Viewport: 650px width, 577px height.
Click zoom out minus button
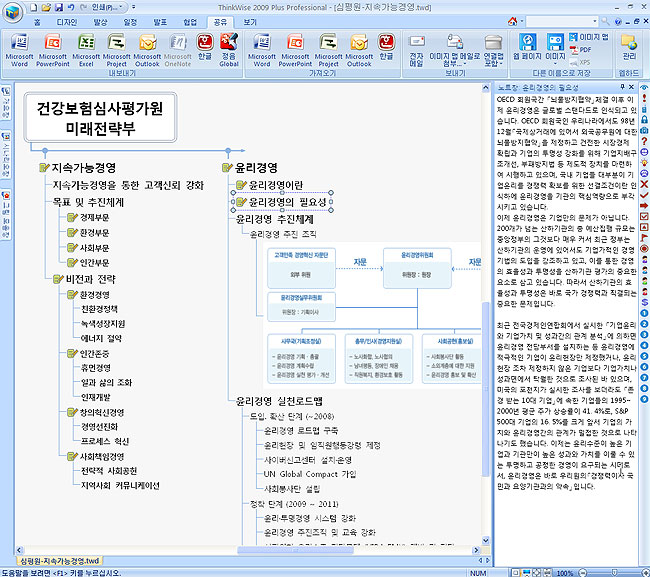(582, 572)
